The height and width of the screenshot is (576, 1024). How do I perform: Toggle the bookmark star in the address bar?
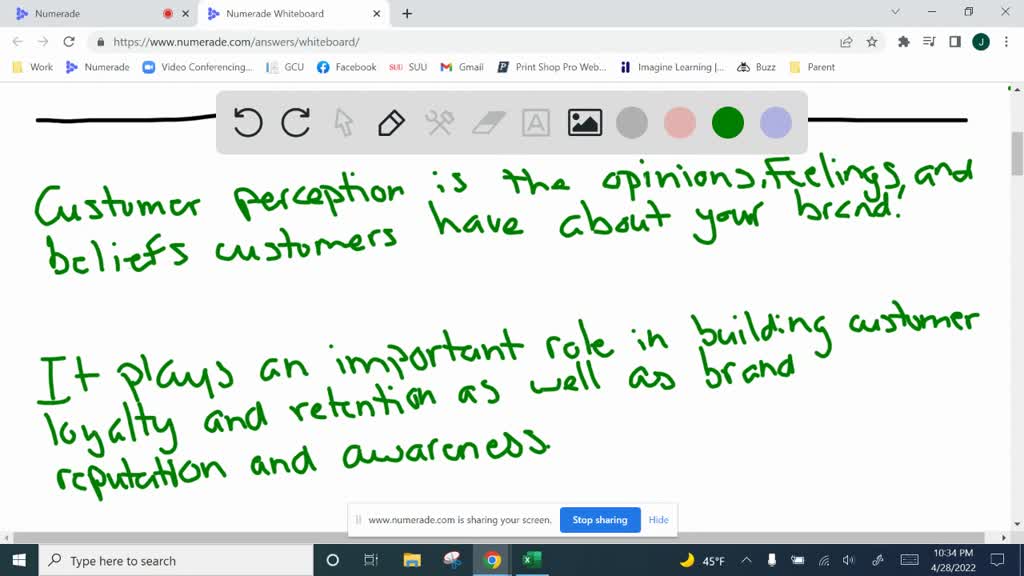[872, 44]
